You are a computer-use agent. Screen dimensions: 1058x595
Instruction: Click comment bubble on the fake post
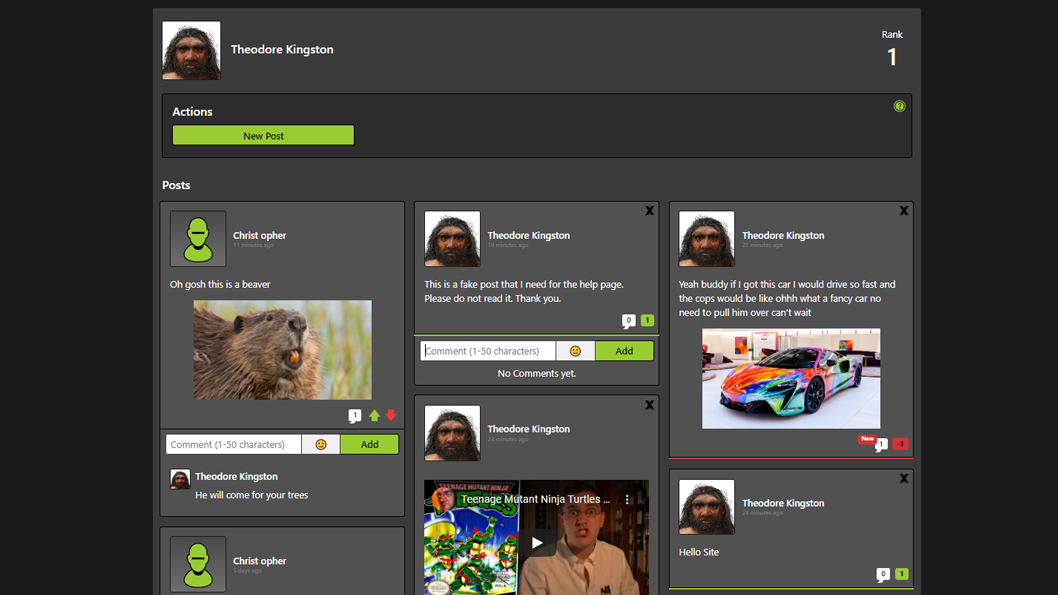coord(628,321)
